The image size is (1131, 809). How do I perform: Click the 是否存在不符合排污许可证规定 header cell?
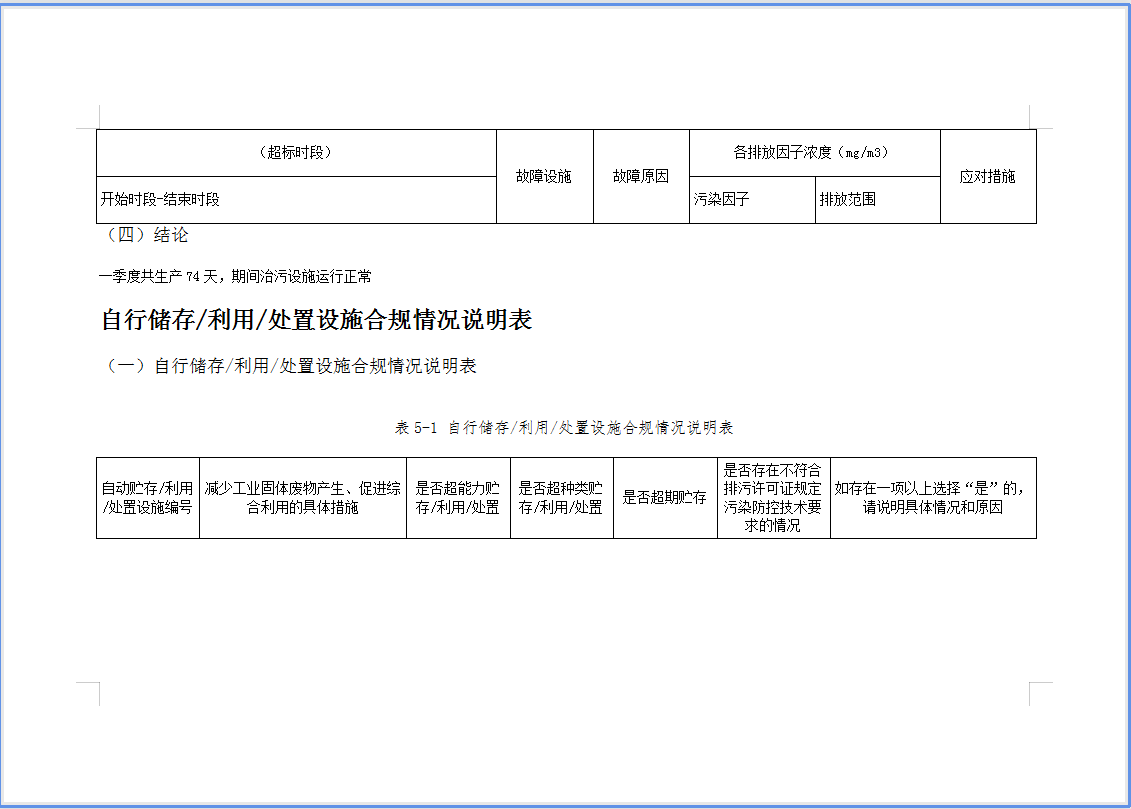[x=772, y=498]
